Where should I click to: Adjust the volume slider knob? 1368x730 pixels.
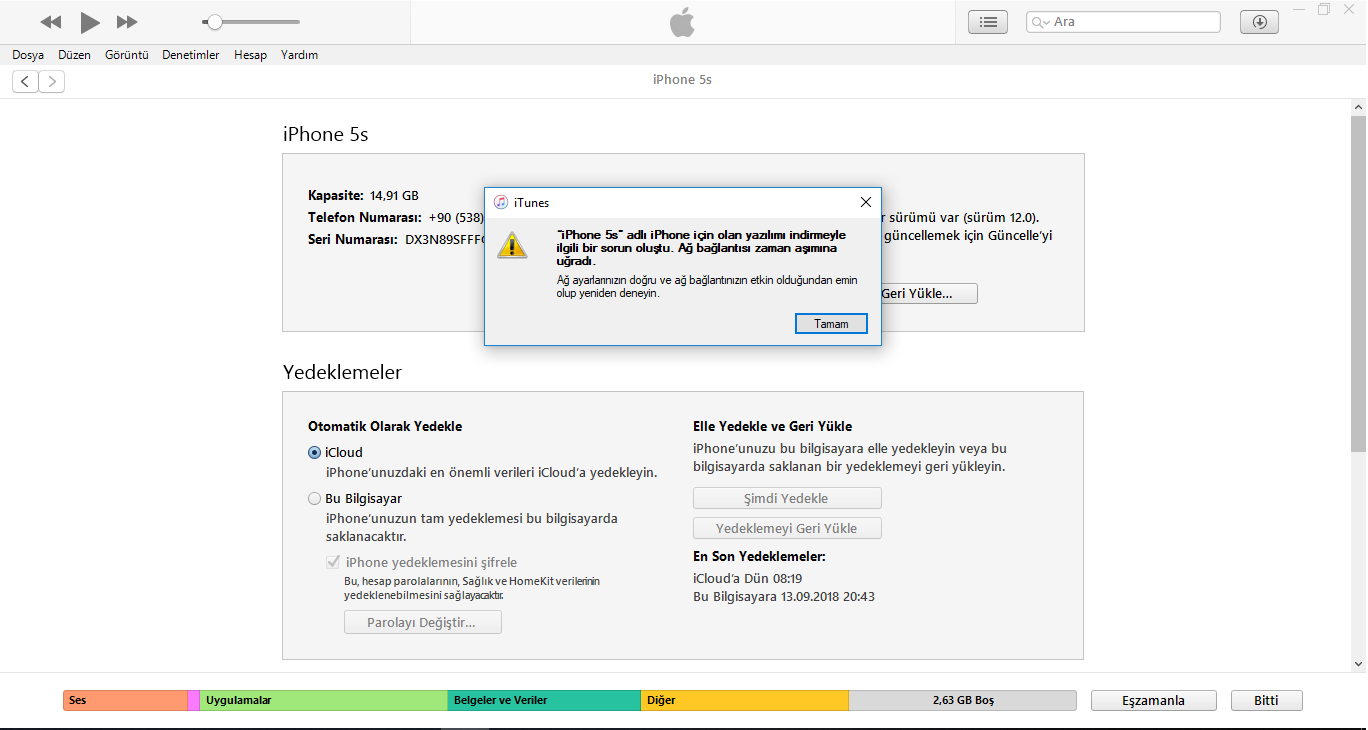pos(214,21)
